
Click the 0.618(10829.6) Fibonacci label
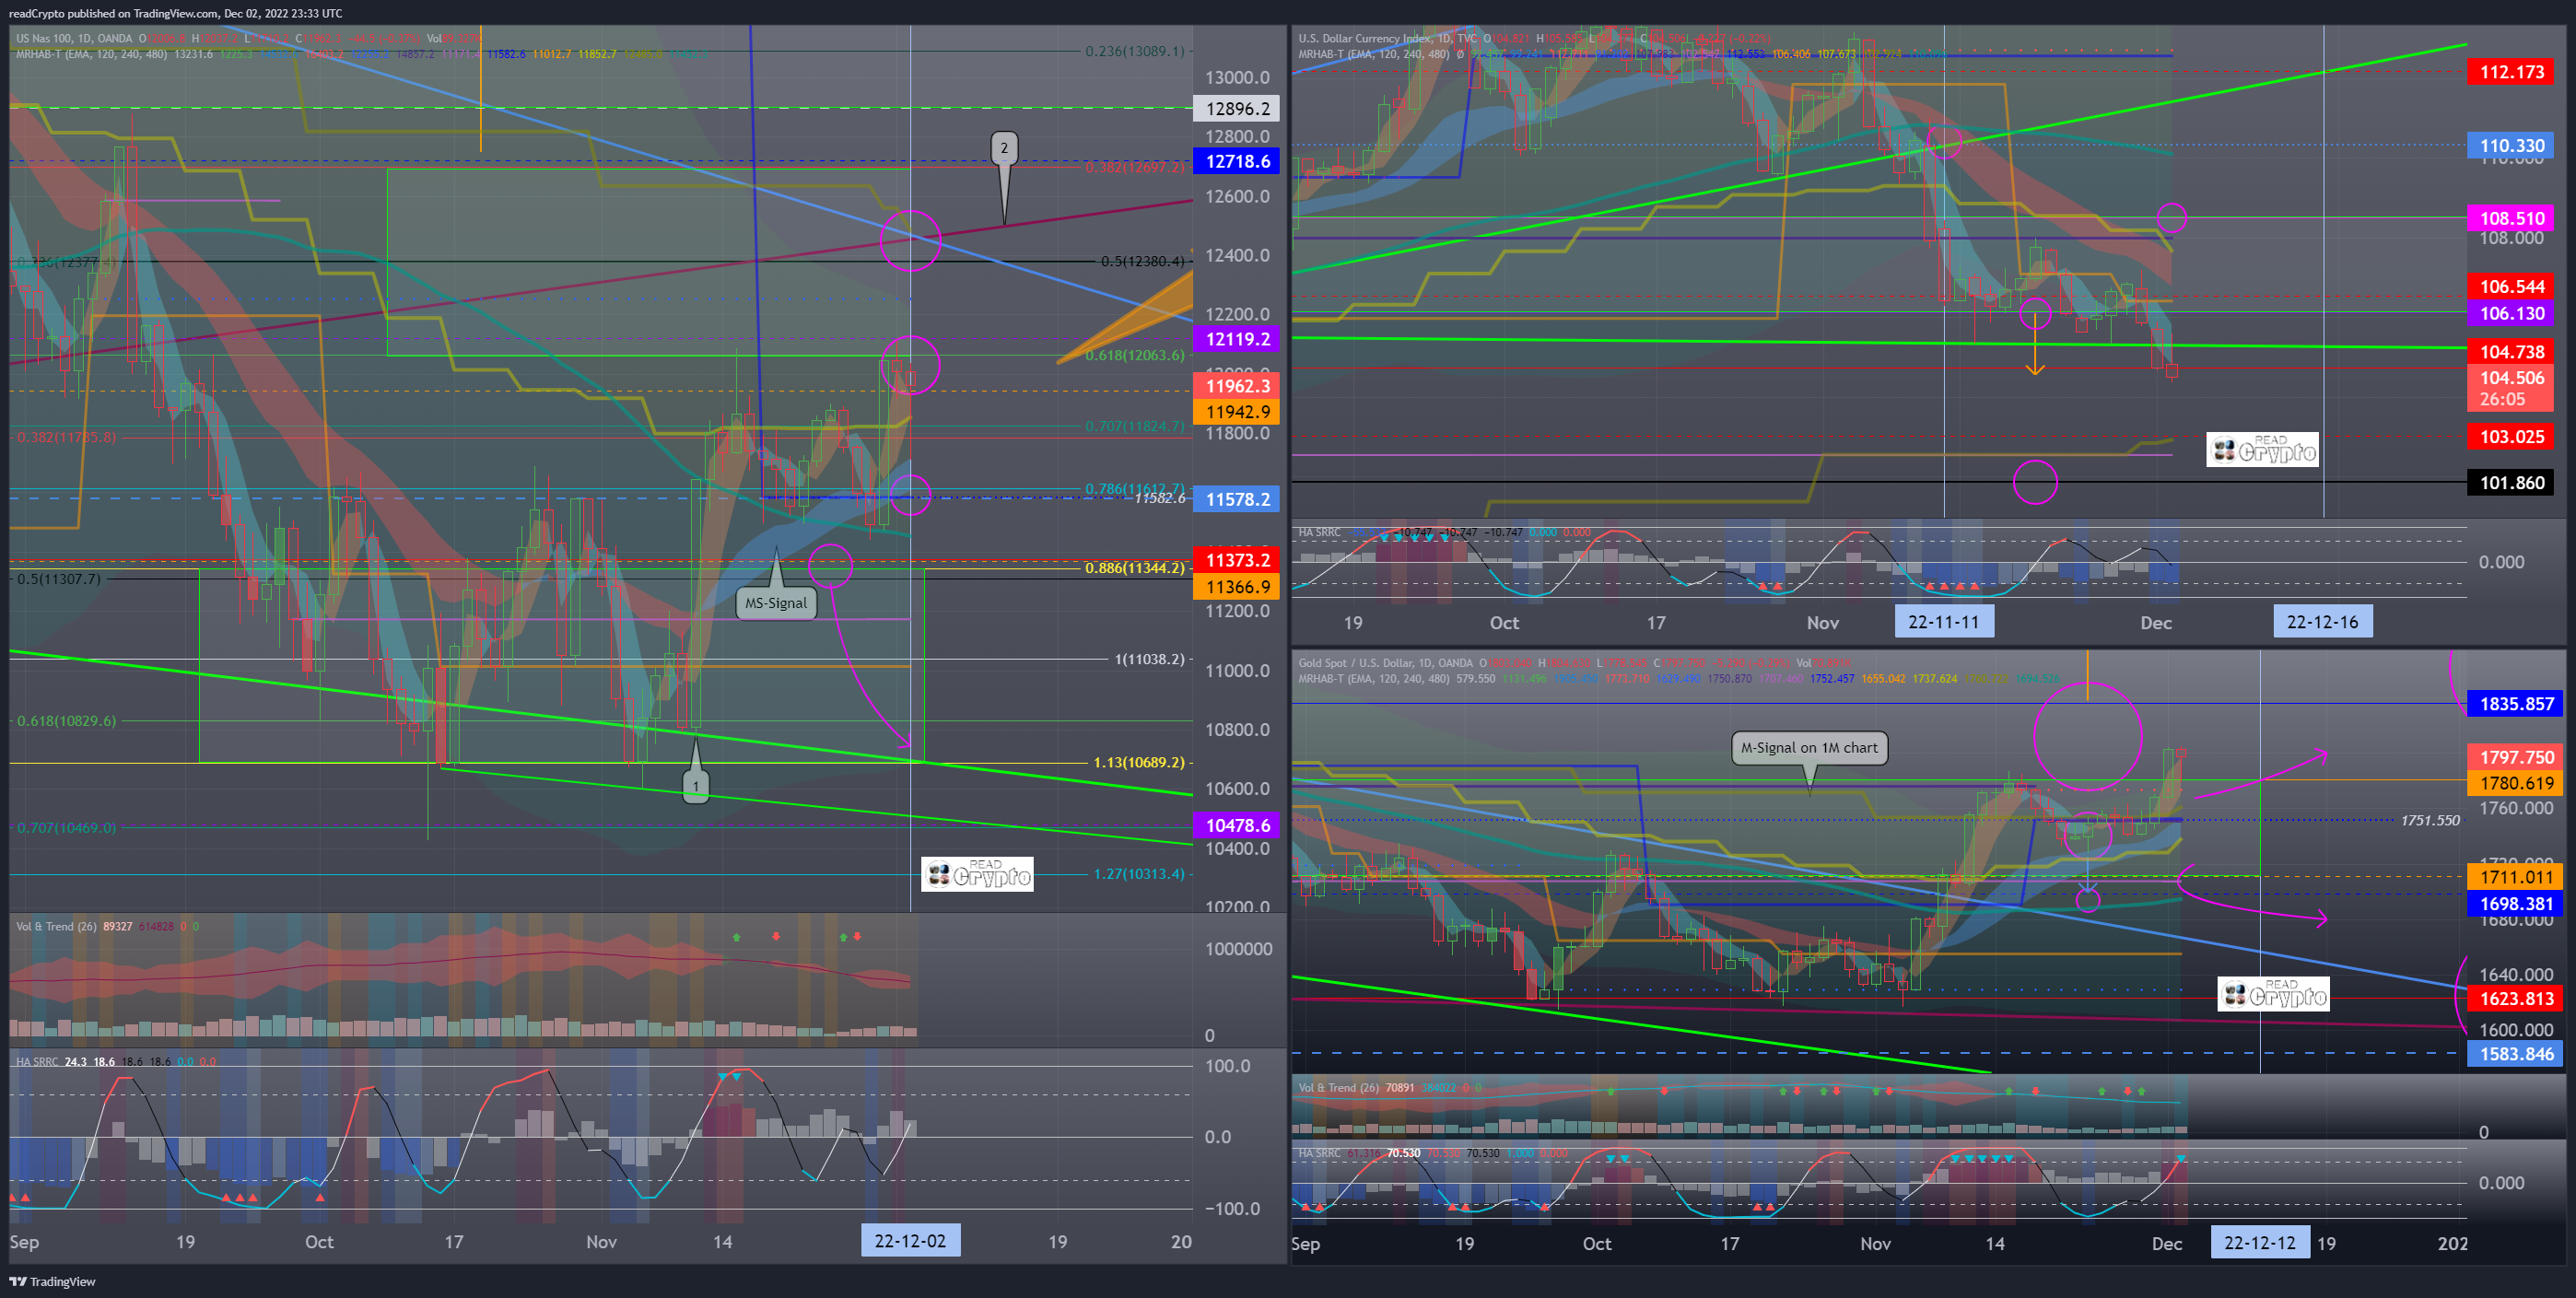(x=66, y=720)
